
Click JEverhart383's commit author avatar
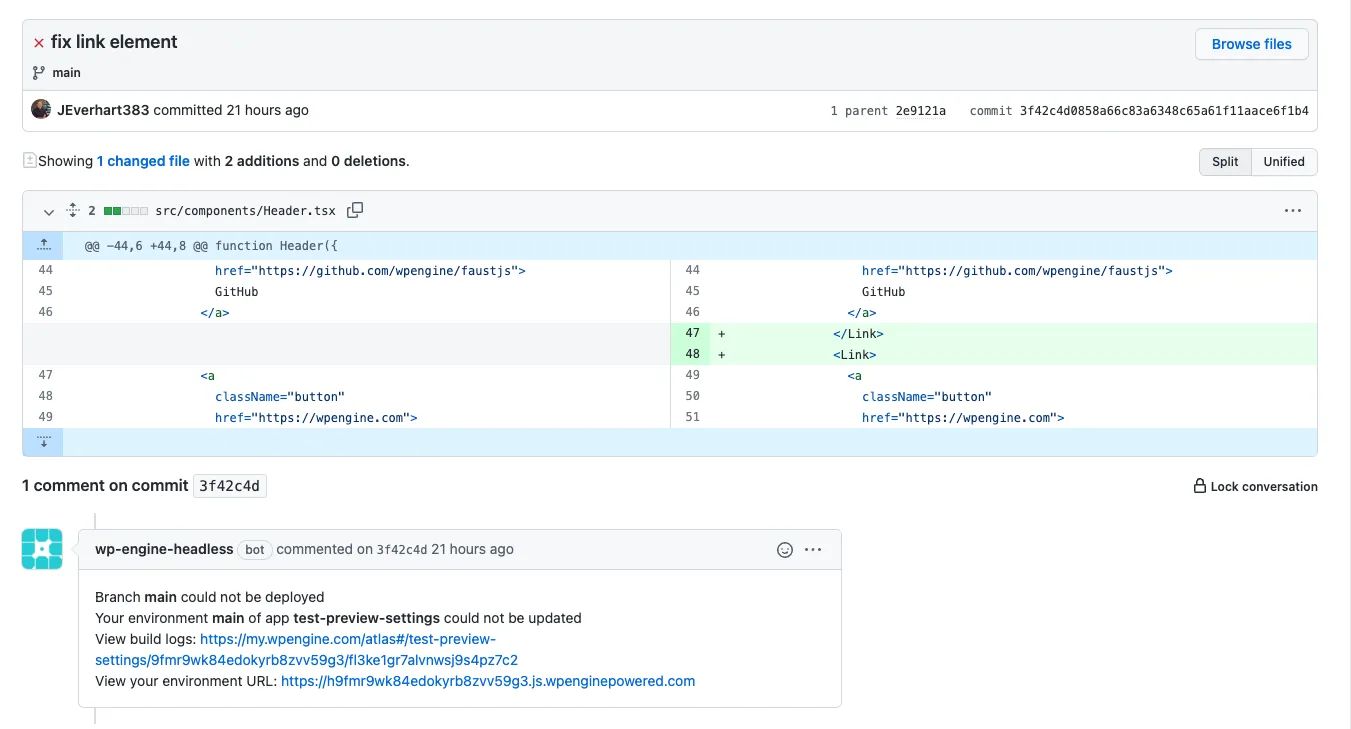pyautogui.click(x=40, y=108)
